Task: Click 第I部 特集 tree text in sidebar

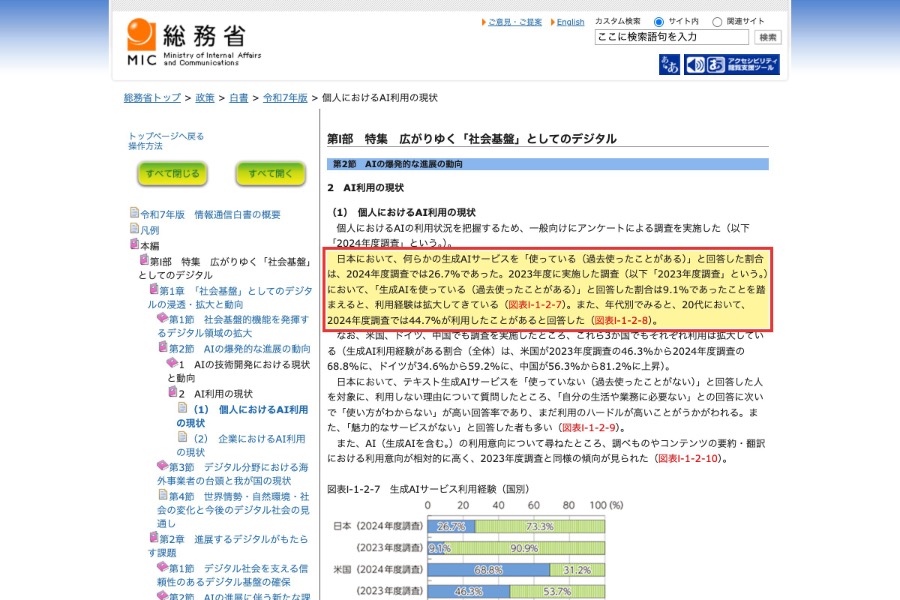Action: pos(224,268)
